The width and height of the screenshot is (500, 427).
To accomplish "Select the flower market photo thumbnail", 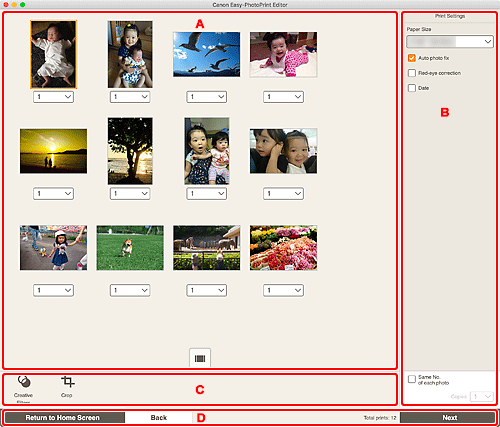I will point(283,248).
